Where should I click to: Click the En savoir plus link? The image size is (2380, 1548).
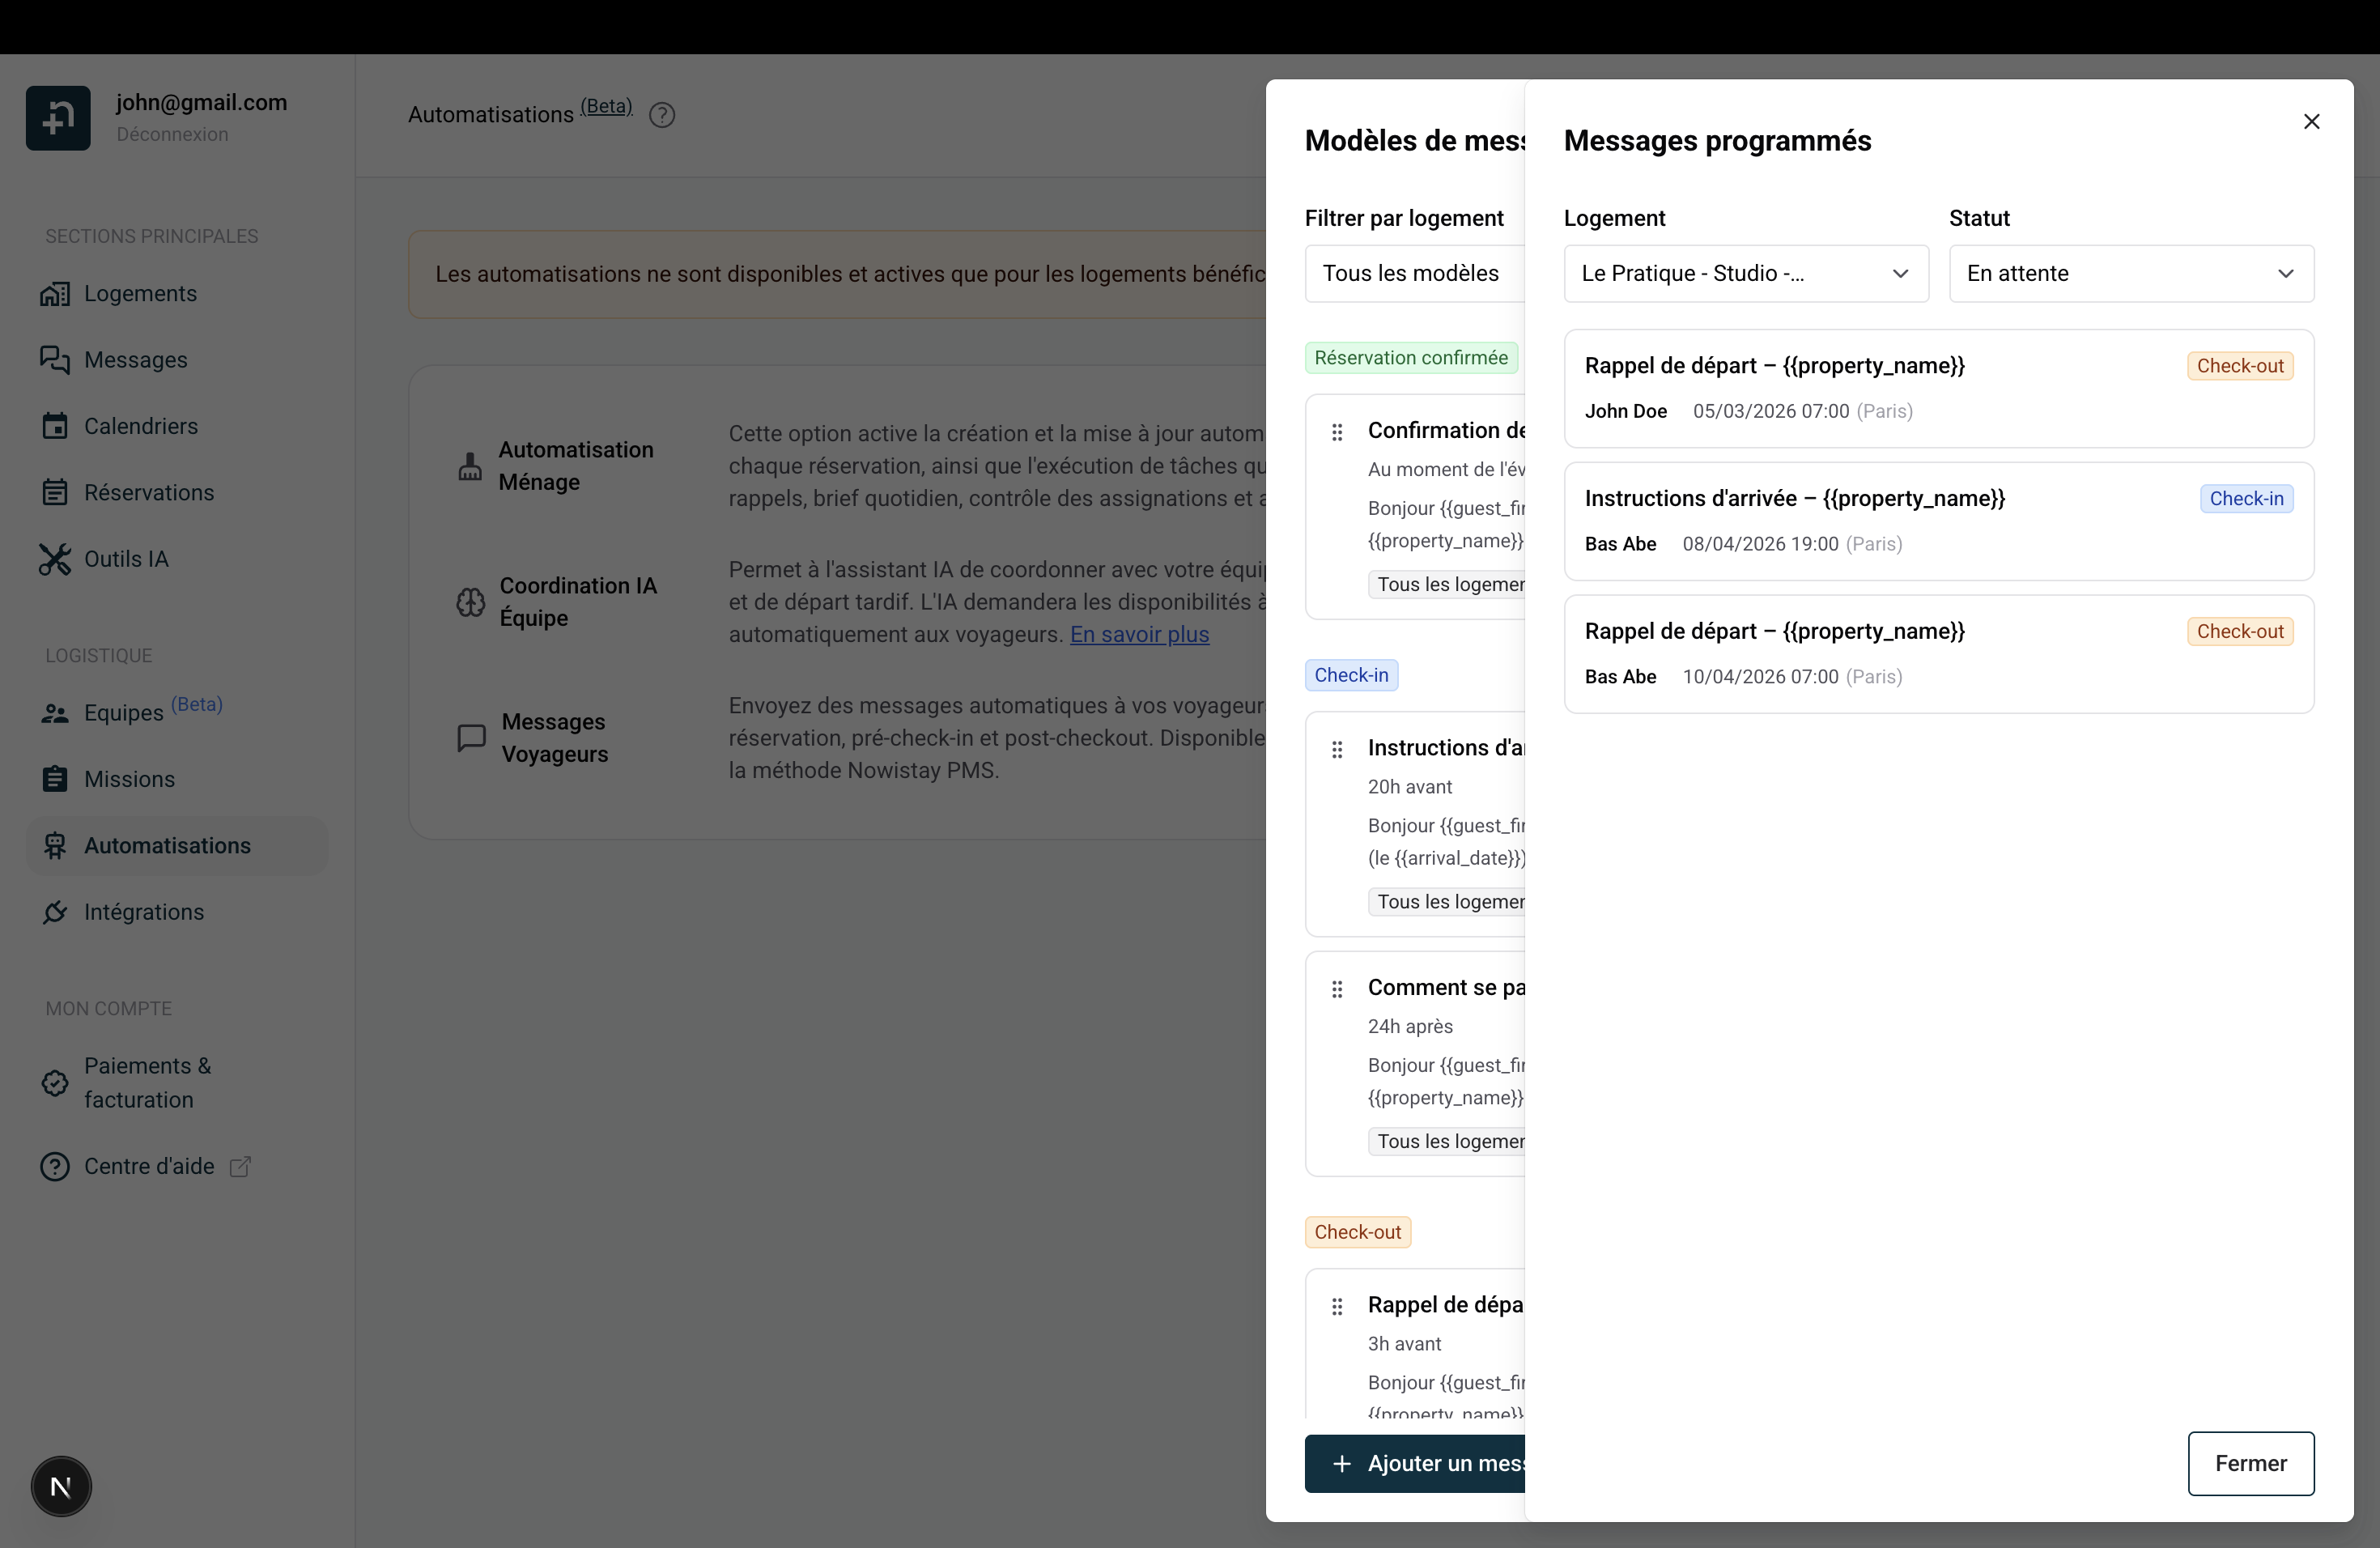pos(1139,634)
